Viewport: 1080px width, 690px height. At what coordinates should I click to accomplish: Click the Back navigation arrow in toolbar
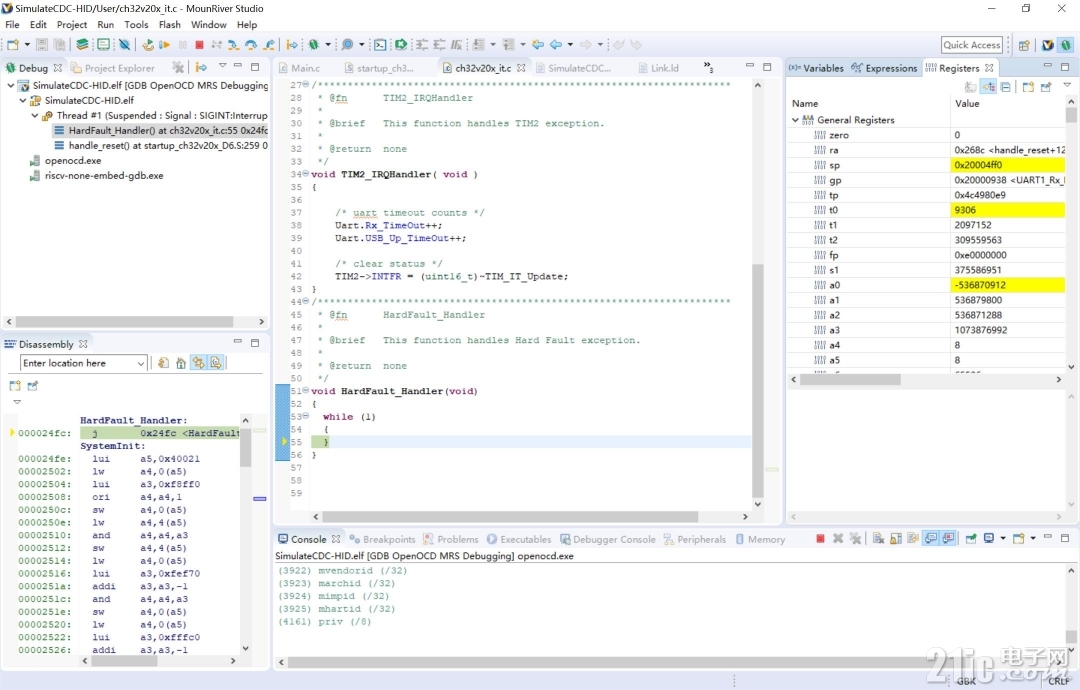pyautogui.click(x=556, y=45)
